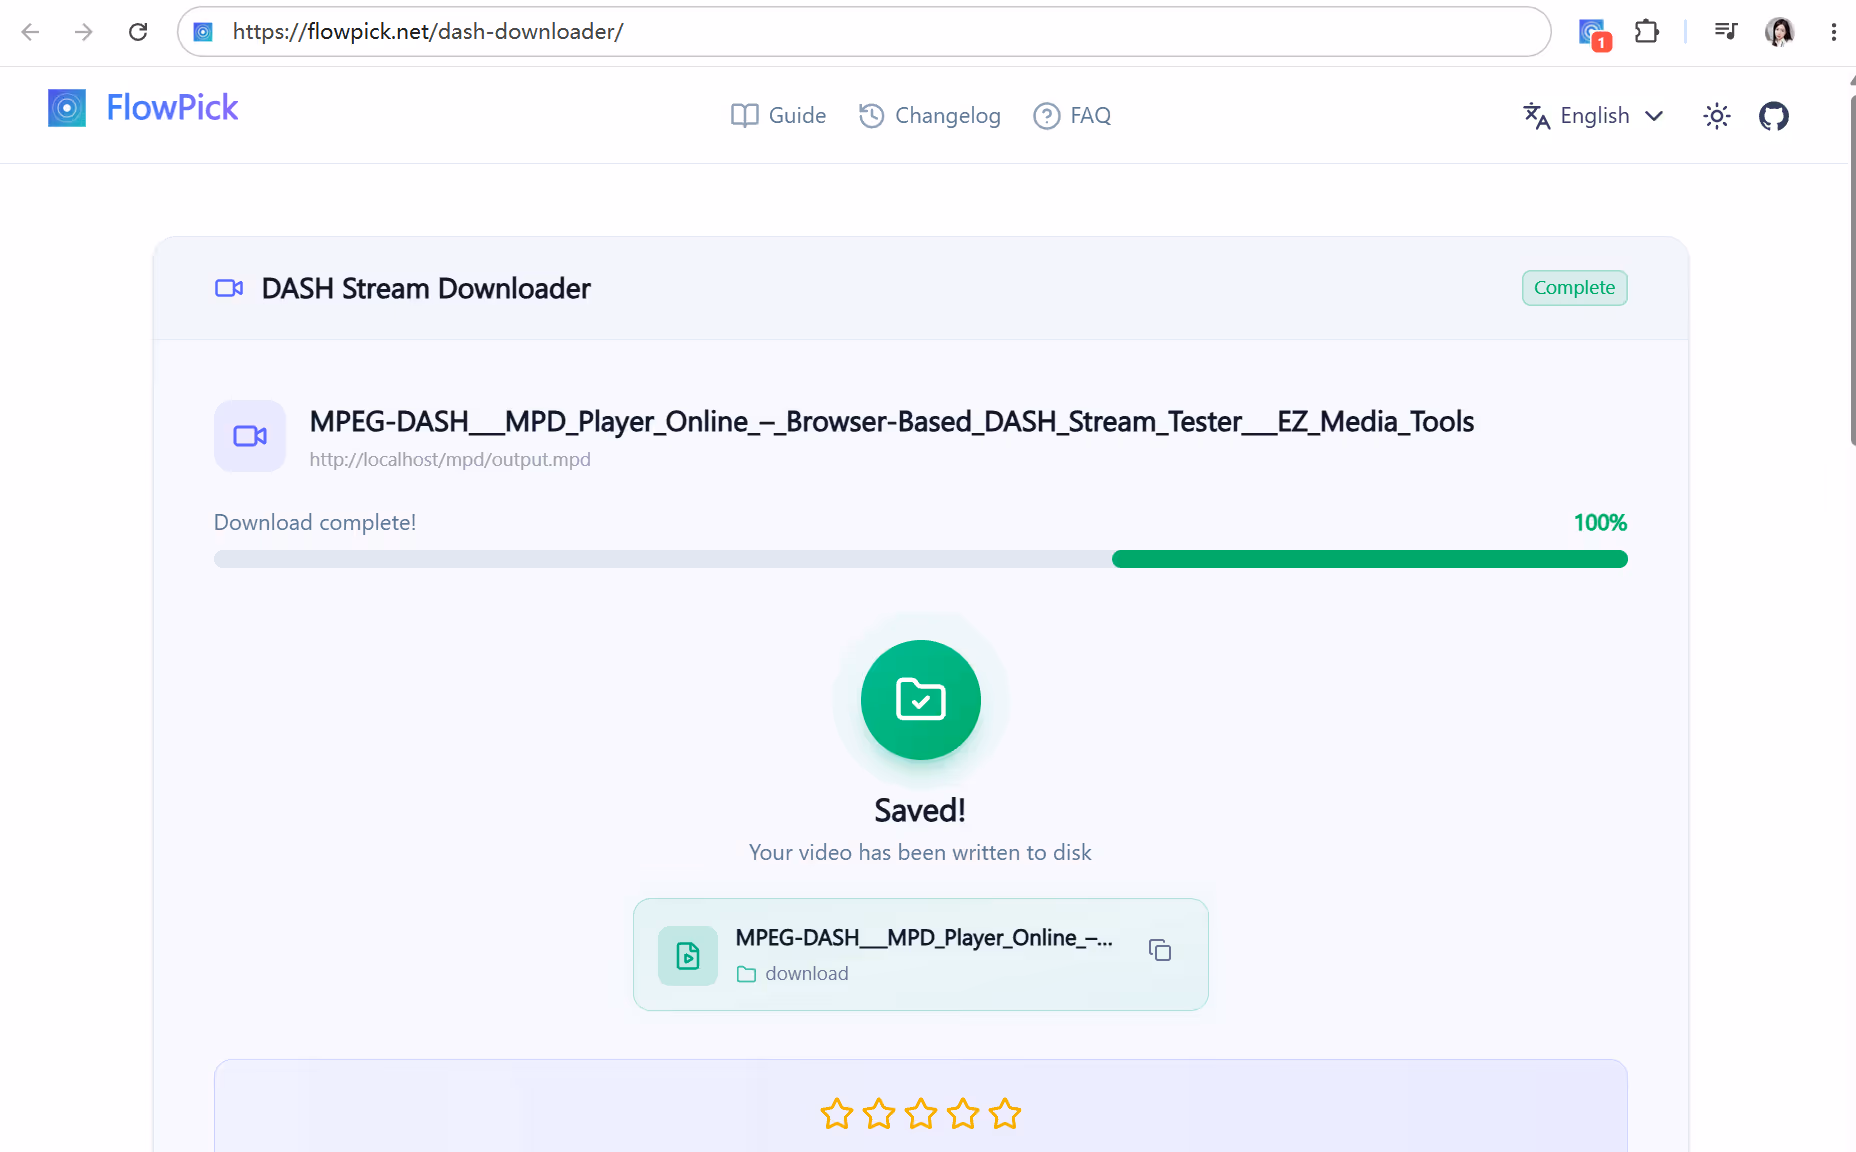Rate with the fourth star

point(963,1114)
